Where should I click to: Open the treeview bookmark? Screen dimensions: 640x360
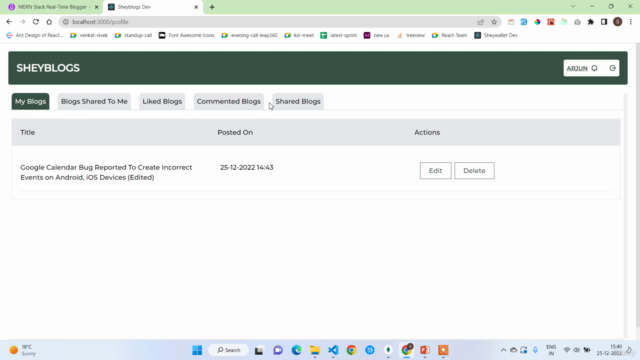(411, 35)
